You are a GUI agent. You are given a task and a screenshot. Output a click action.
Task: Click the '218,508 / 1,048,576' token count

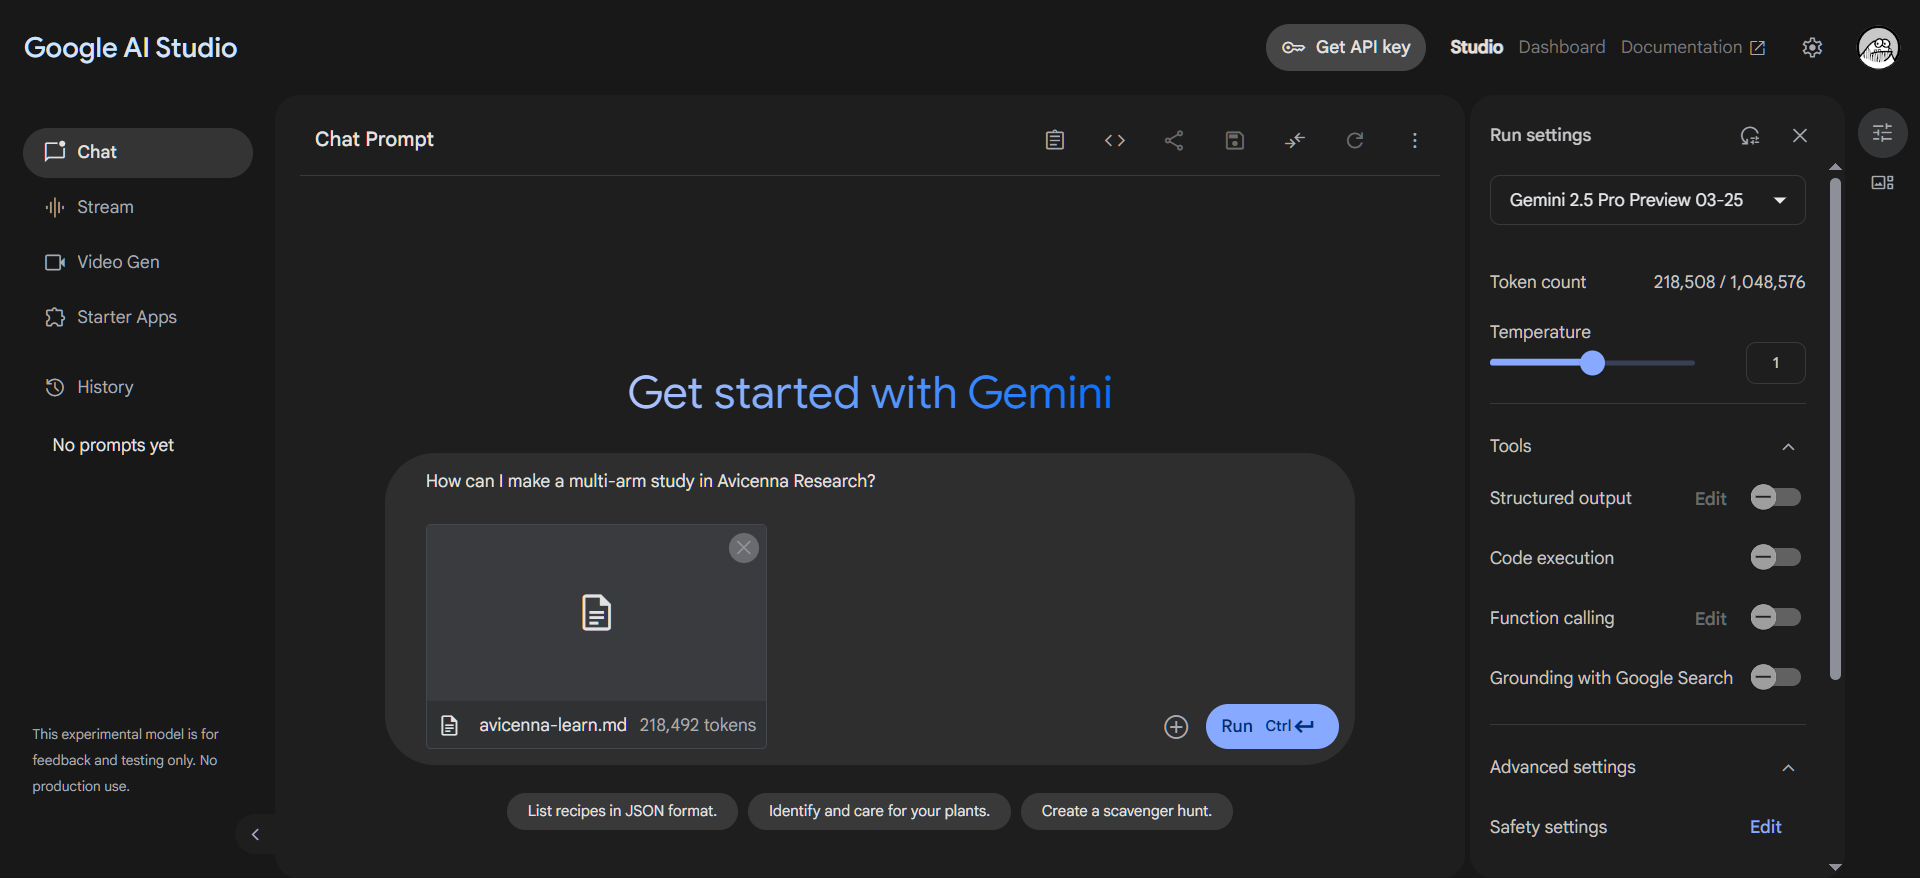[x=1729, y=282]
